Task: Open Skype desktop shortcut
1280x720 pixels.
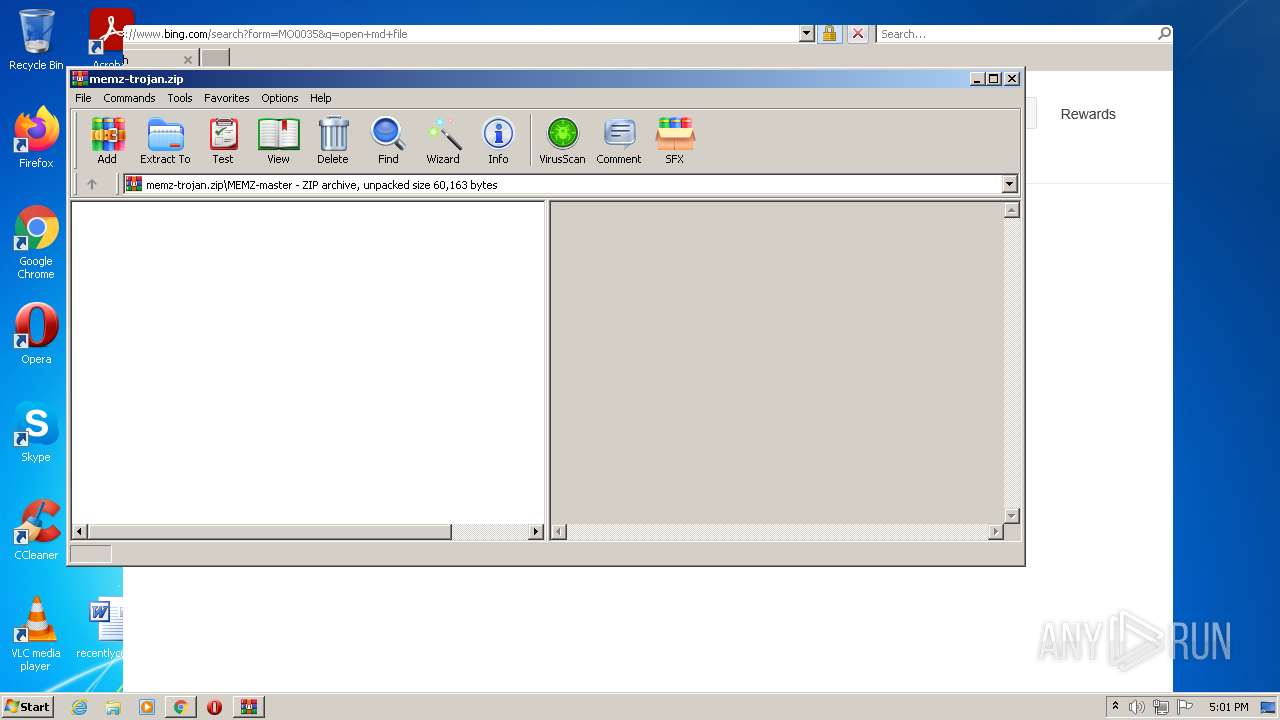Action: [36, 432]
